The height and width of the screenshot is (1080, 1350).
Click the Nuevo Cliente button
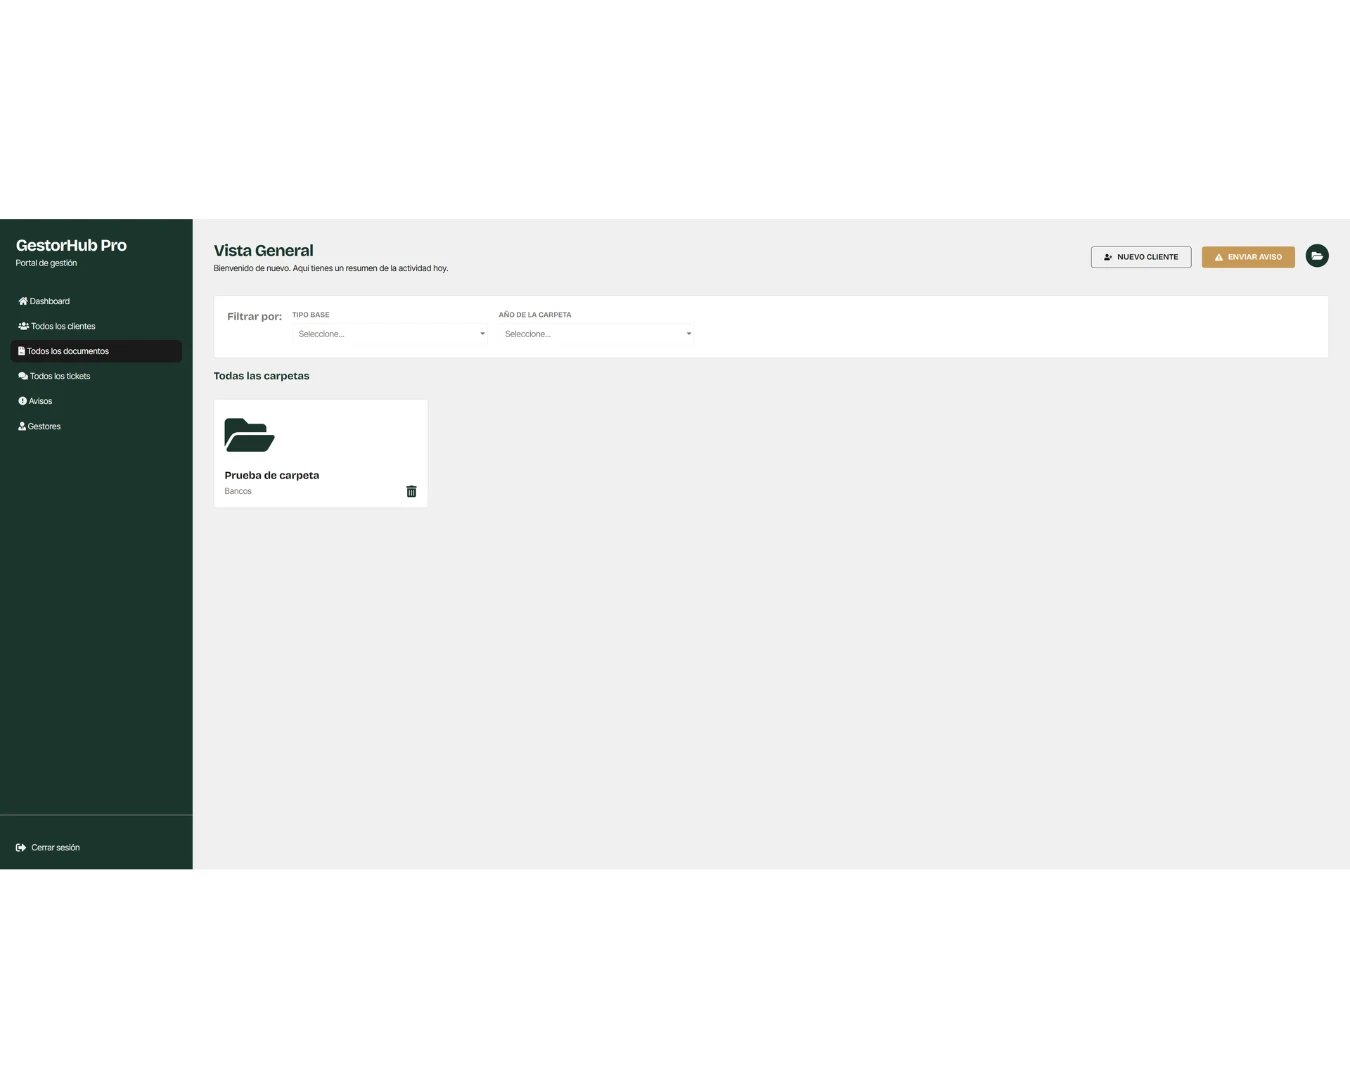(1141, 257)
